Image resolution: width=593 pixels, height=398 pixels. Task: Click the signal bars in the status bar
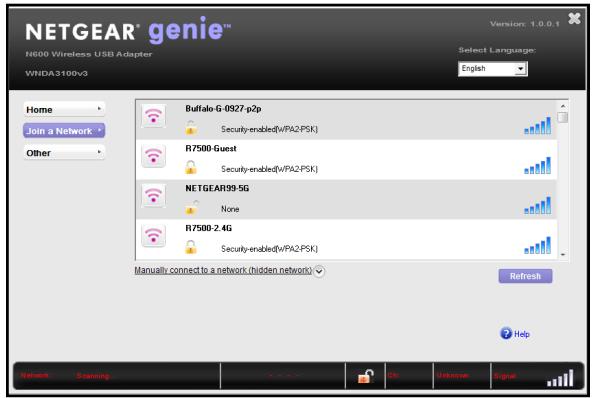[560, 378]
